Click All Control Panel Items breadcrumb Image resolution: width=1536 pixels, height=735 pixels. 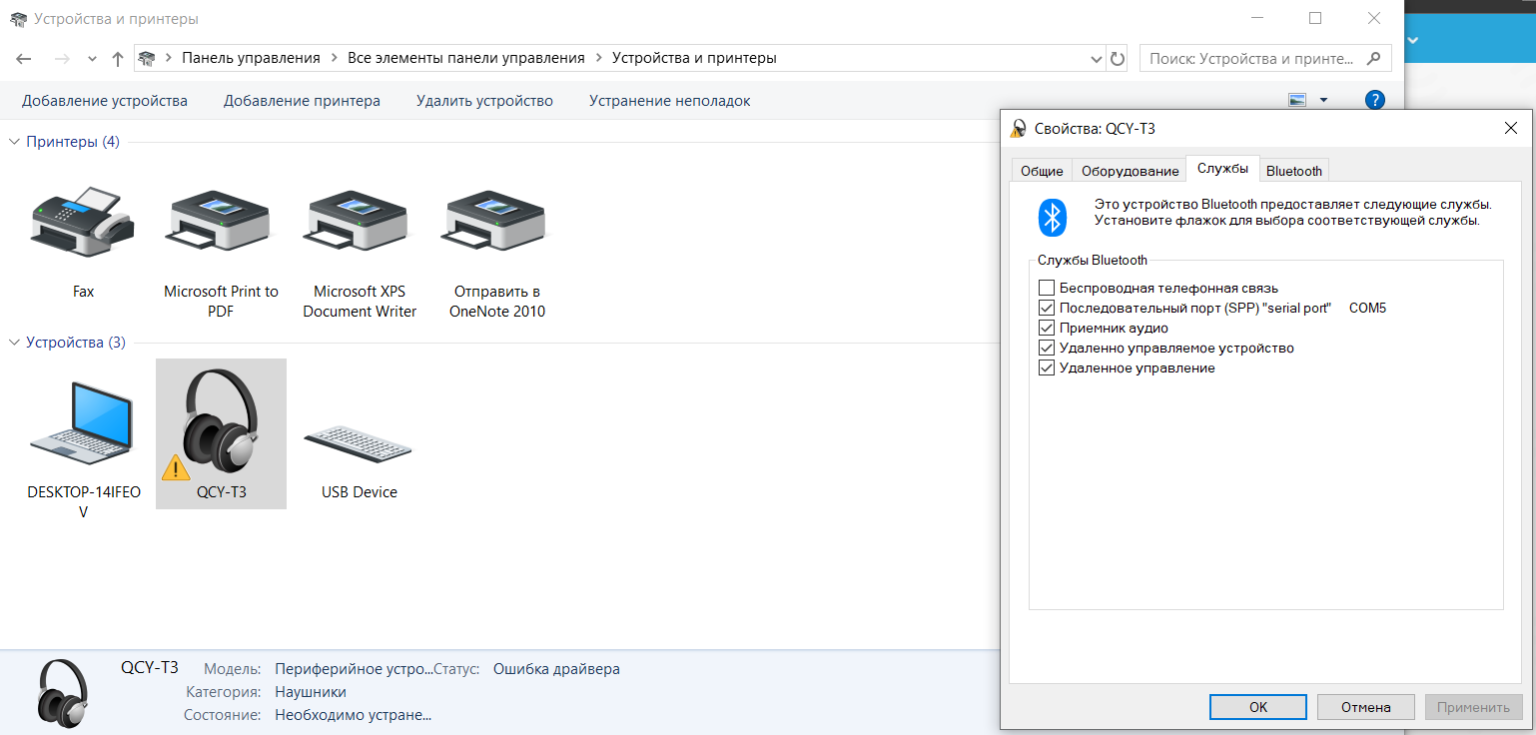466,58
